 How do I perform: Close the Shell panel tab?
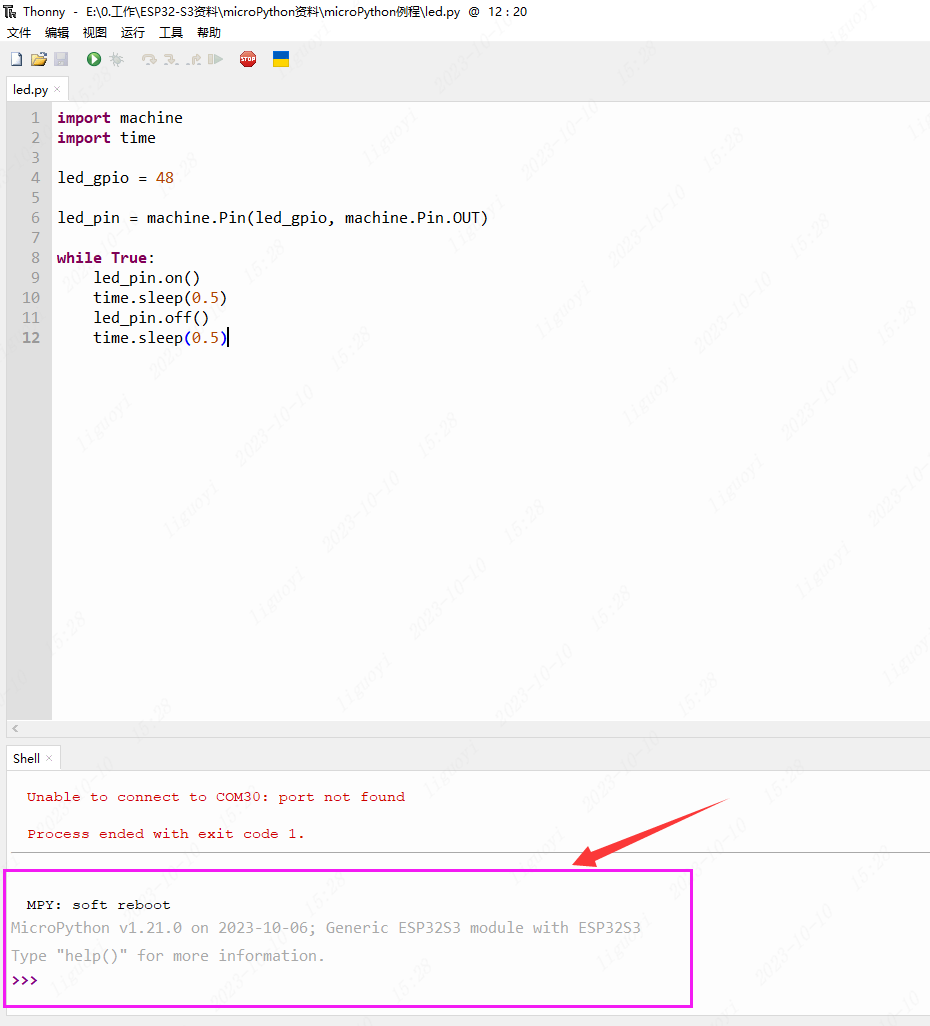point(50,759)
